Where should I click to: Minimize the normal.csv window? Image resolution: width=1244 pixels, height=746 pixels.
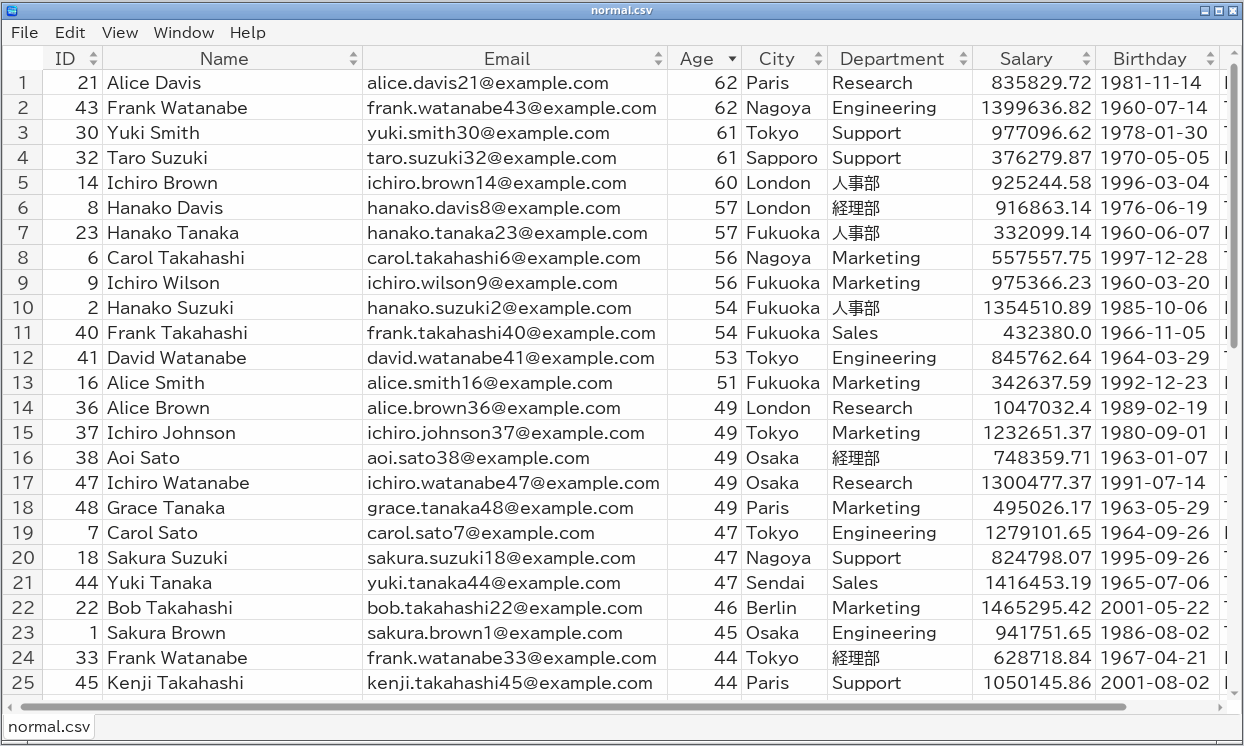point(1205,10)
